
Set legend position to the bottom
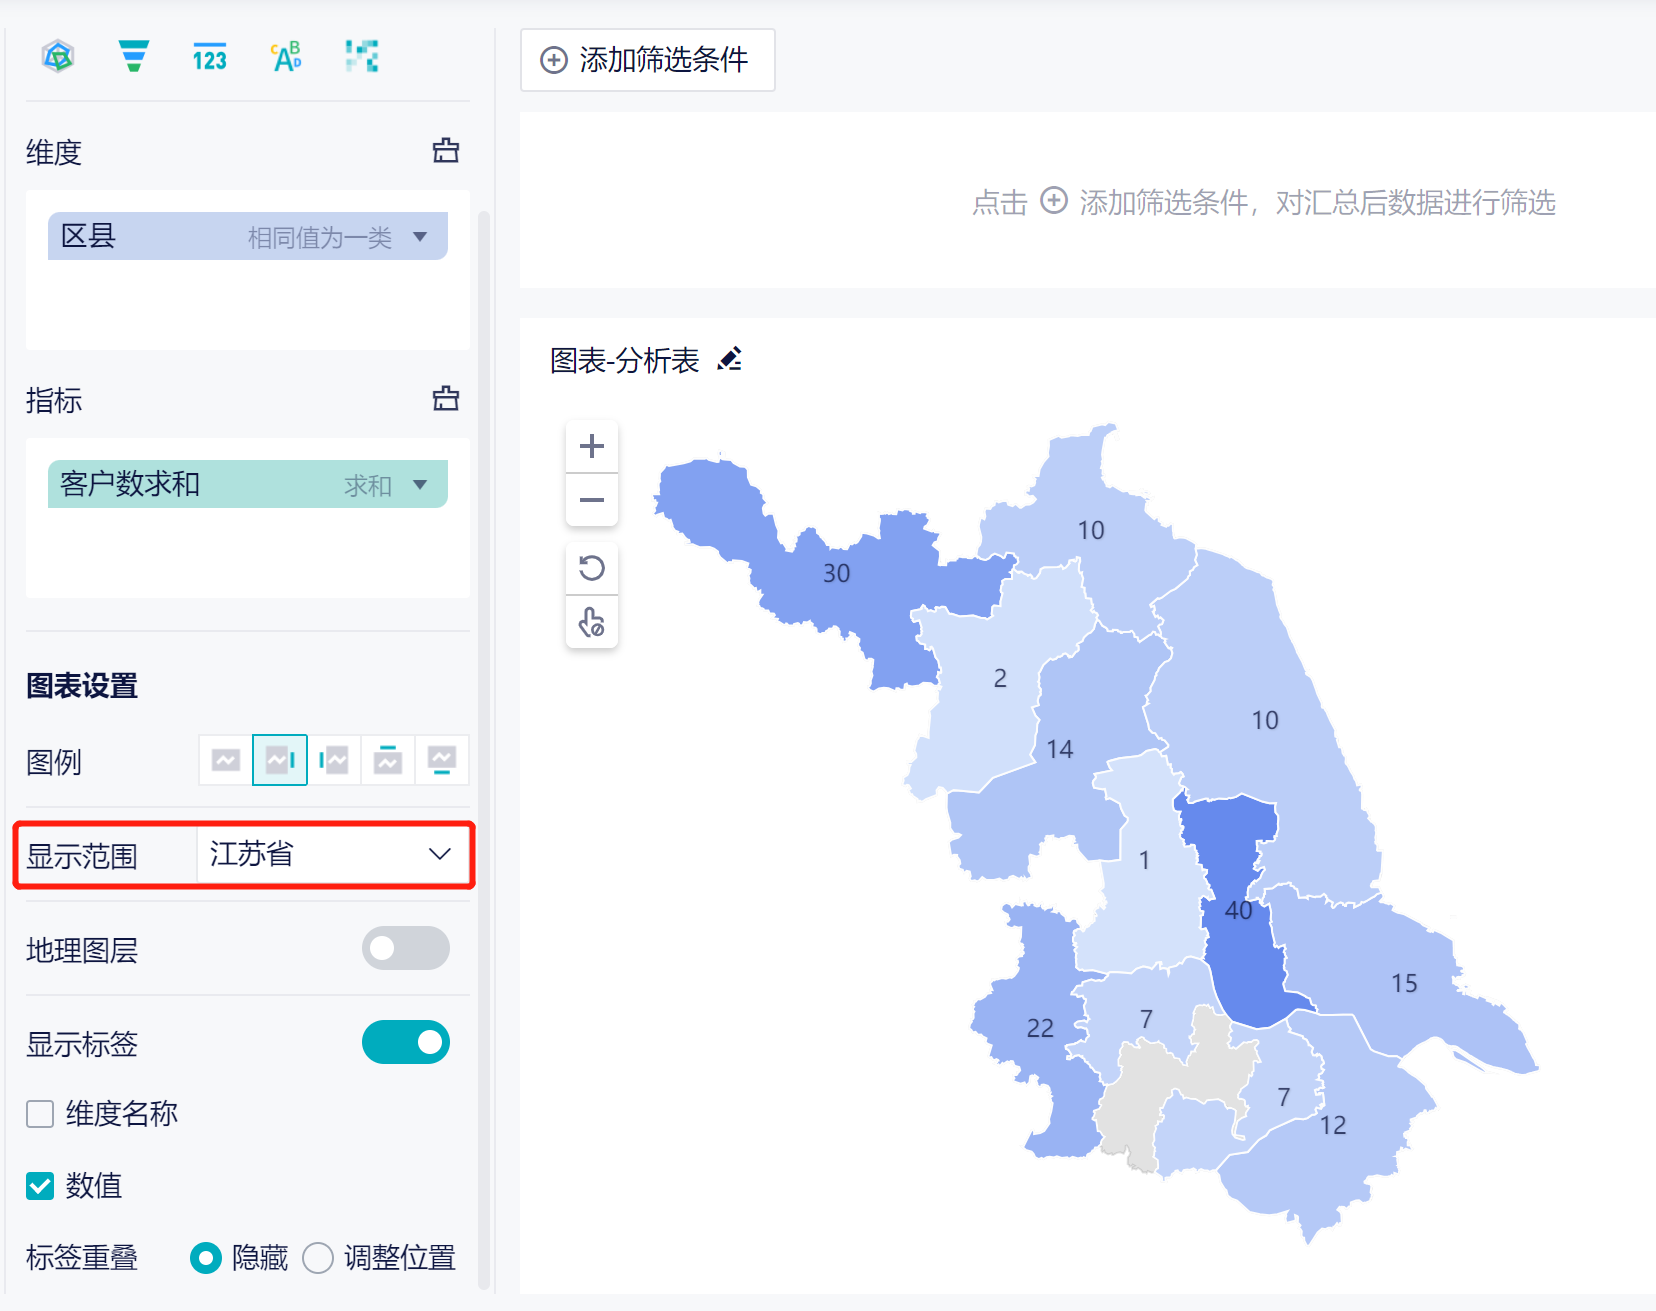(x=442, y=761)
